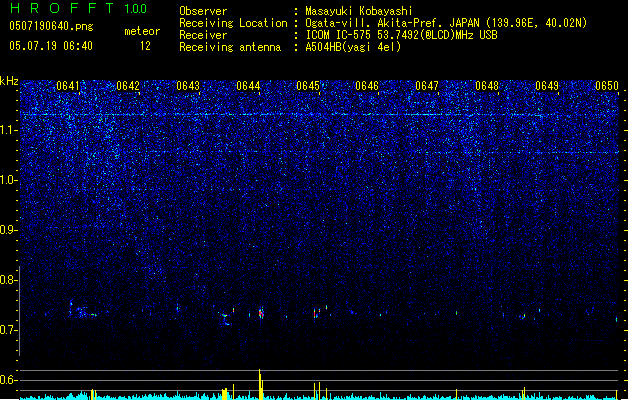The height and width of the screenshot is (400, 629).
Task: Select the Ogata-vill. Akita-Pref. JAPAN location text
Action: click(x=446, y=23)
